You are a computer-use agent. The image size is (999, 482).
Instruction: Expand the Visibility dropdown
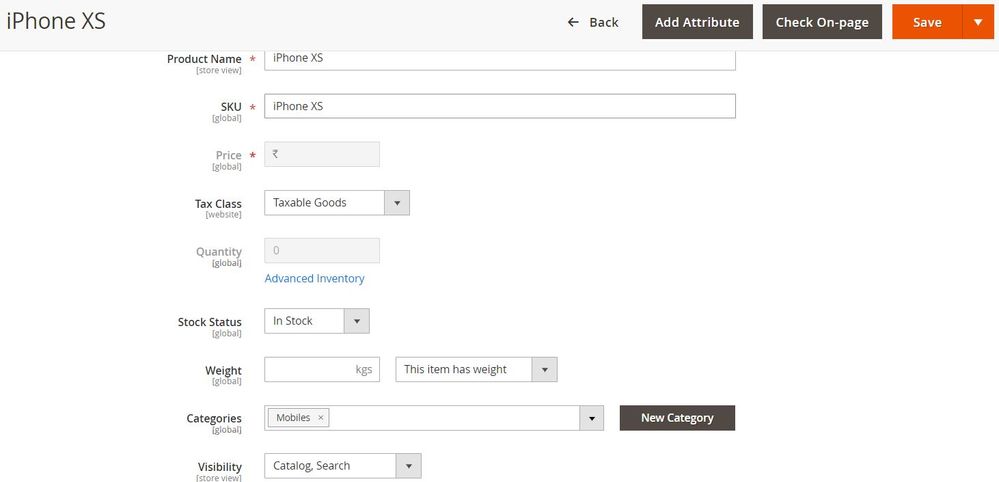pos(408,466)
